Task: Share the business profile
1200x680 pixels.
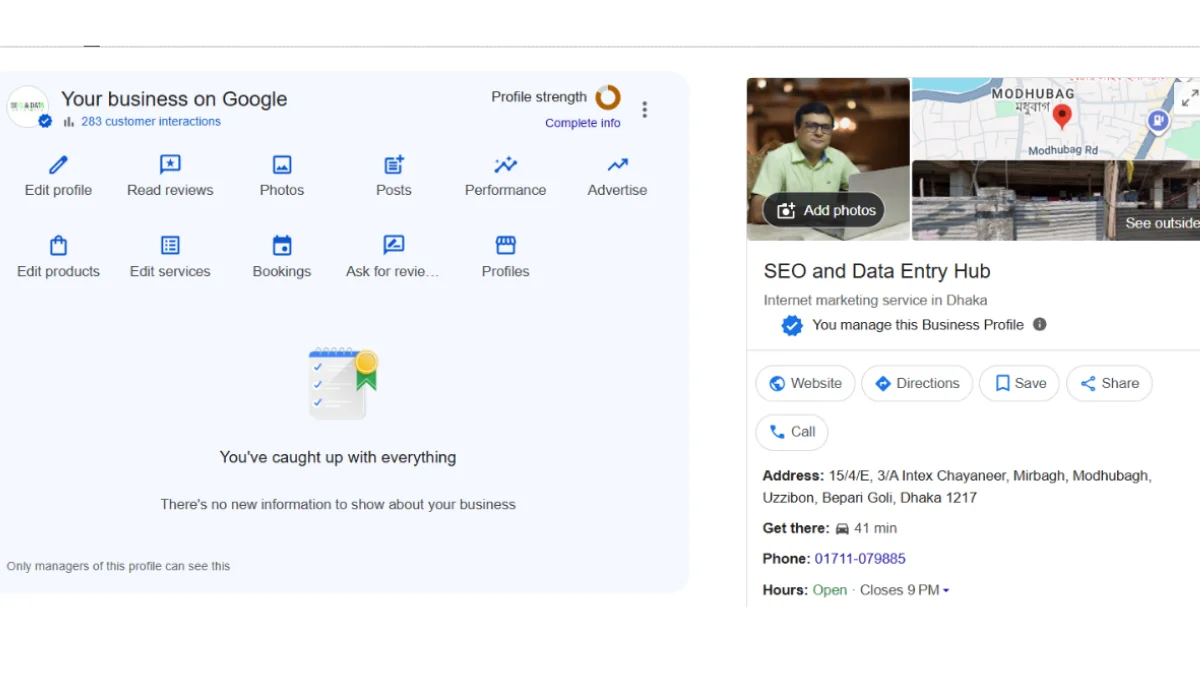Action: [1109, 383]
